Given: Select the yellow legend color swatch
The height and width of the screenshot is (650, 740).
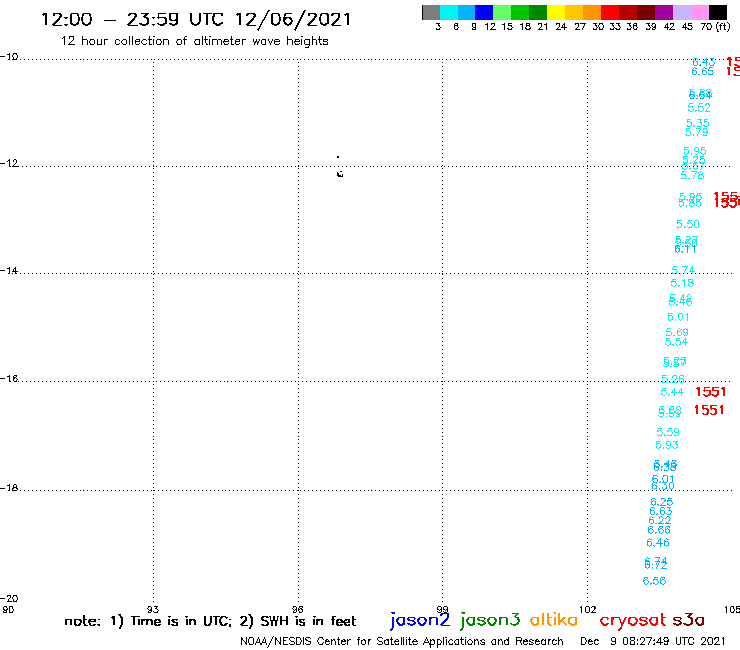Looking at the screenshot, I should 556,12.
